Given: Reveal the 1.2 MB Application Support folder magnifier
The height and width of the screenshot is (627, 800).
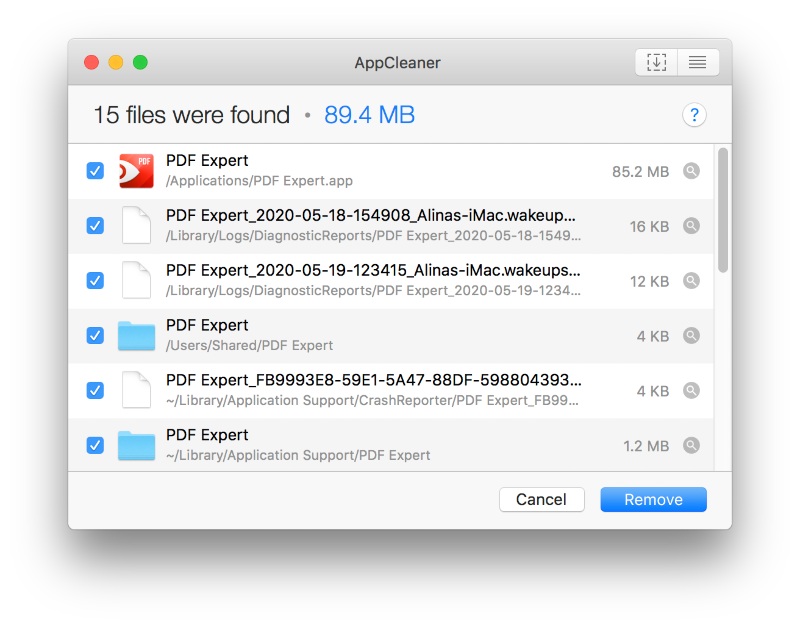Looking at the screenshot, I should tap(691, 445).
